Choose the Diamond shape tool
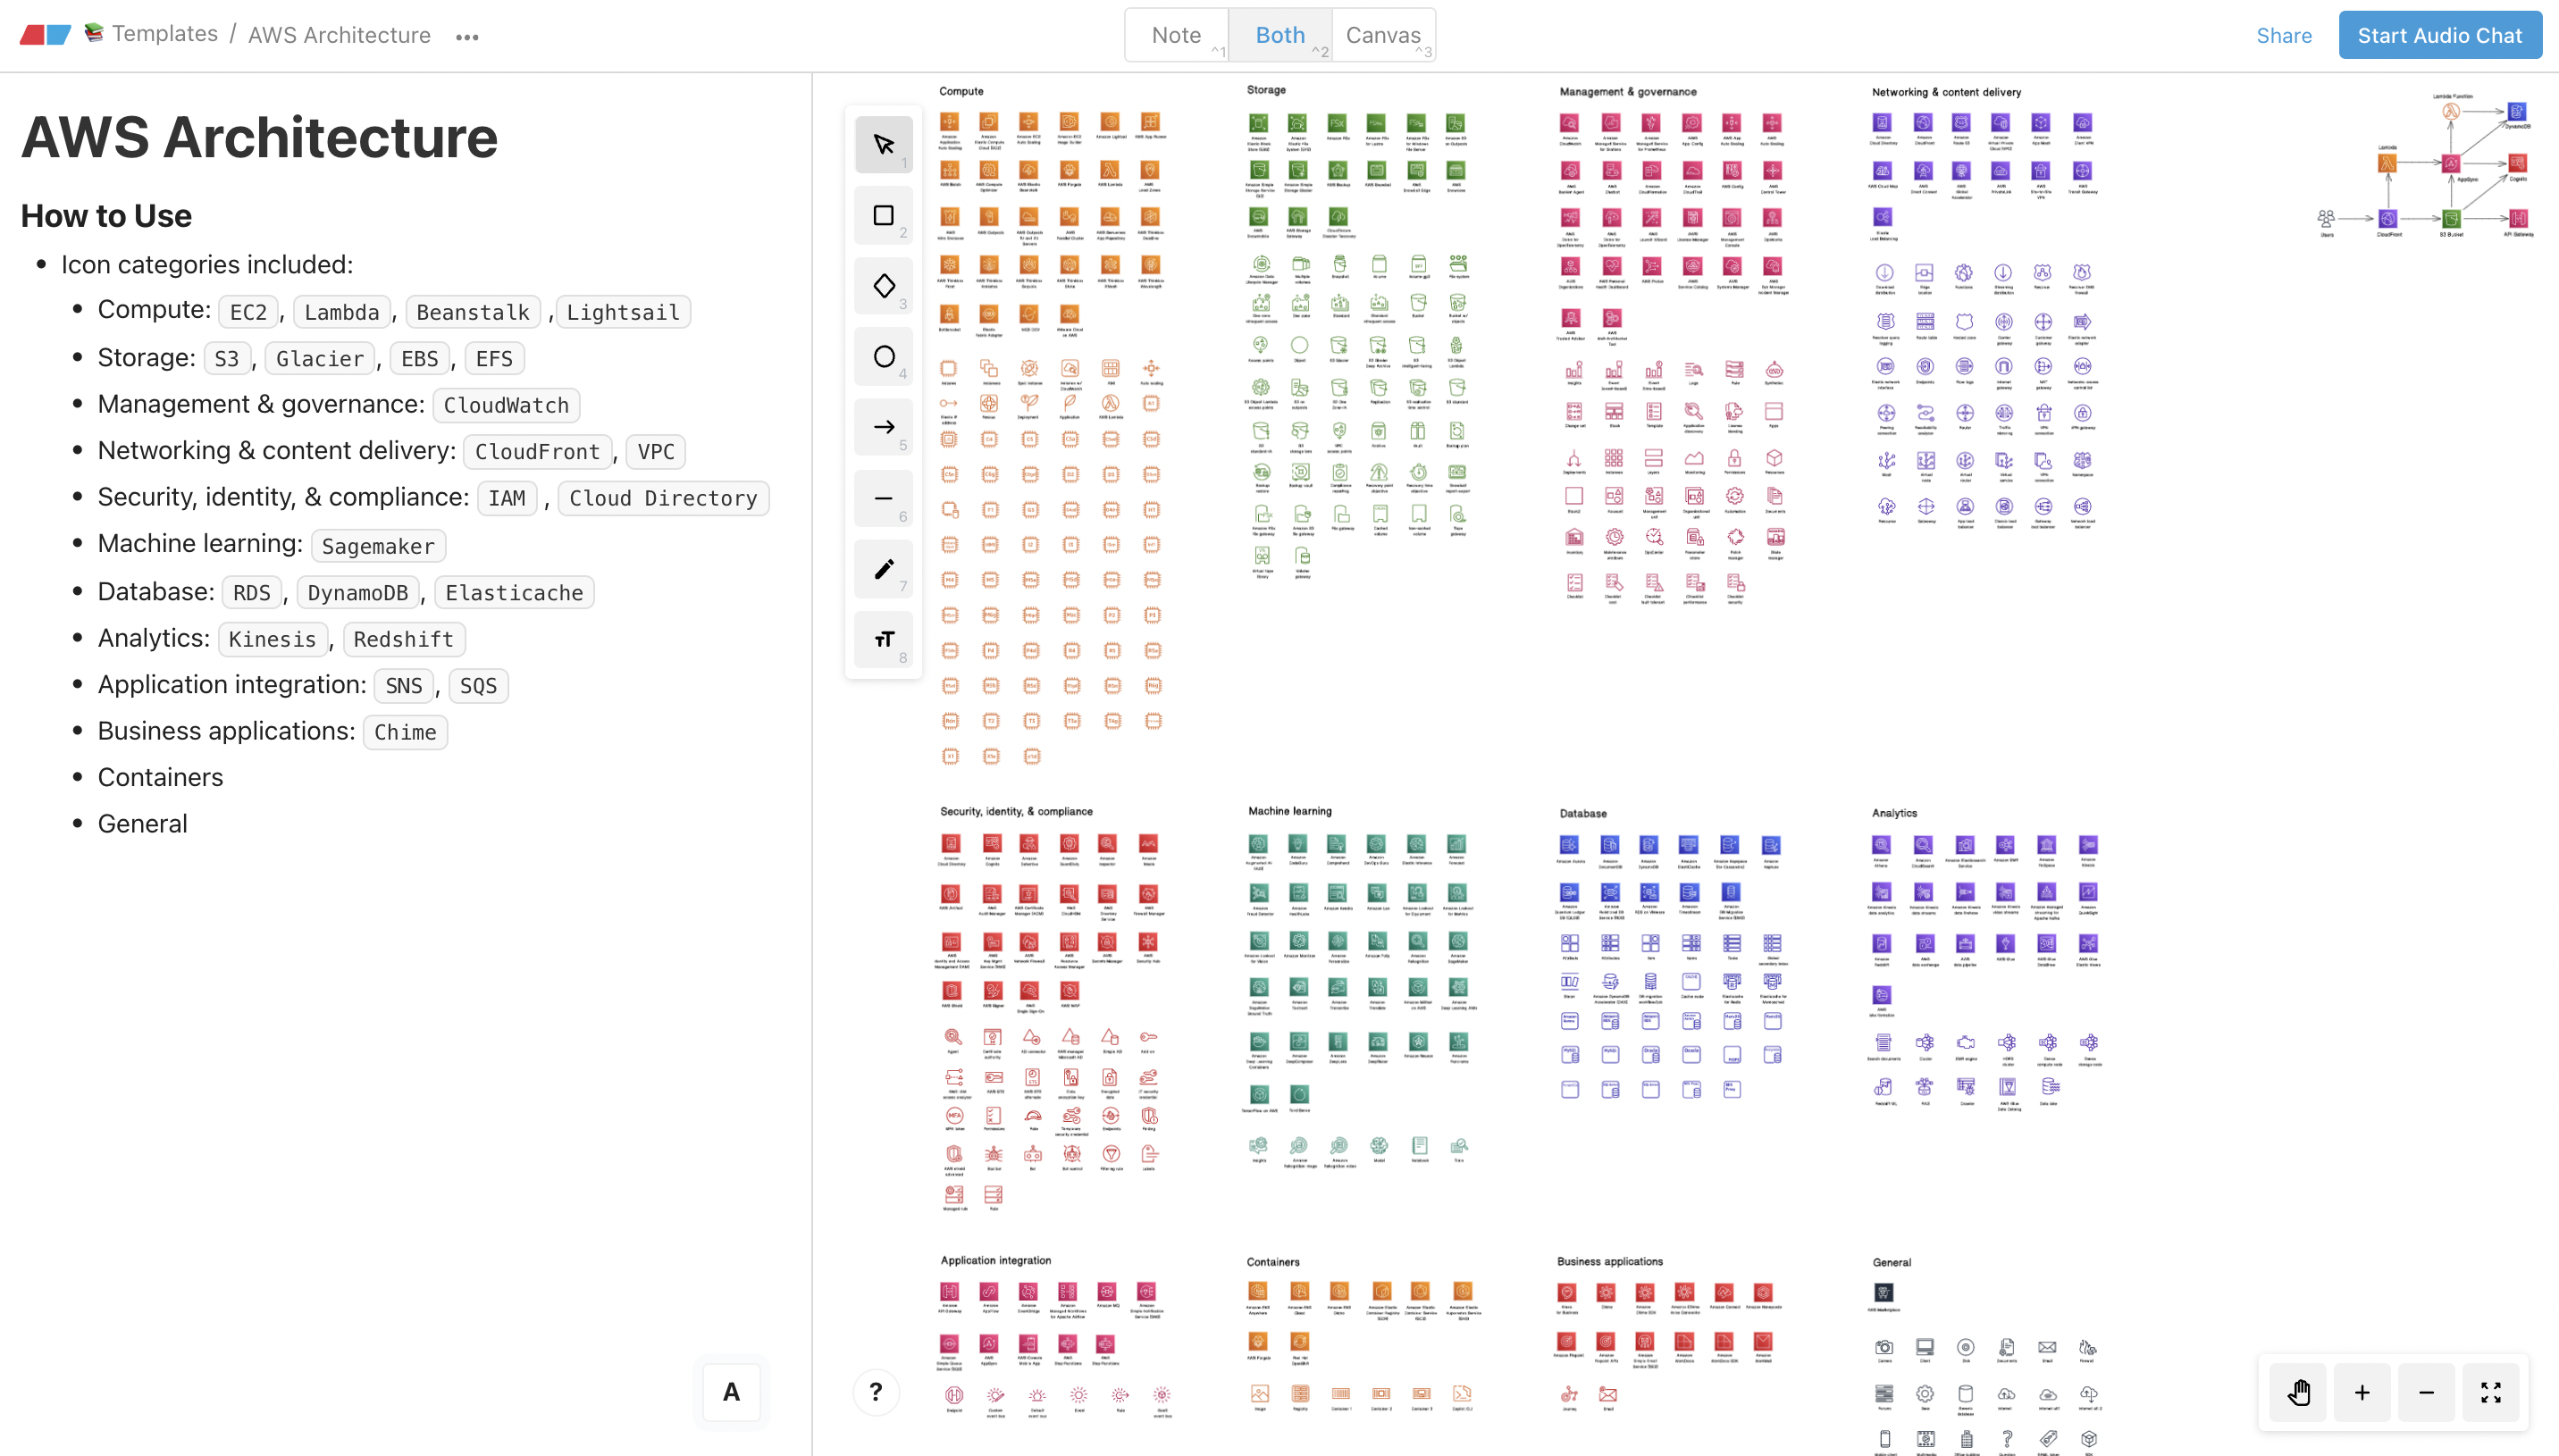Screen dimensions: 2559x1456 pos(883,285)
